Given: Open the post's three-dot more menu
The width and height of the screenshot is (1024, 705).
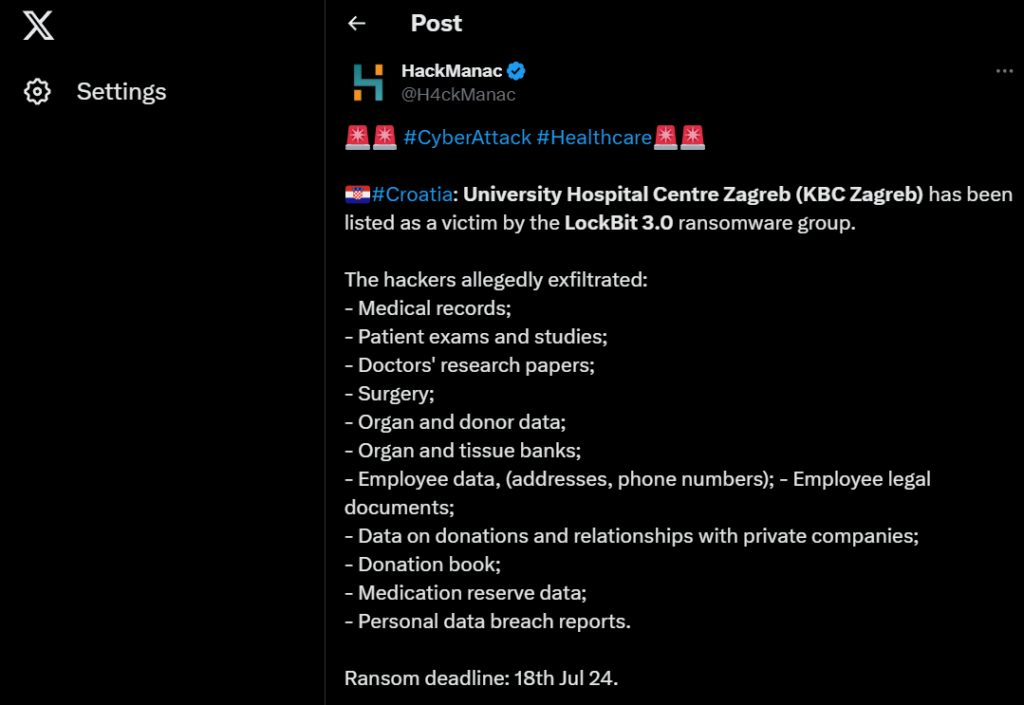Looking at the screenshot, I should click(x=1004, y=71).
